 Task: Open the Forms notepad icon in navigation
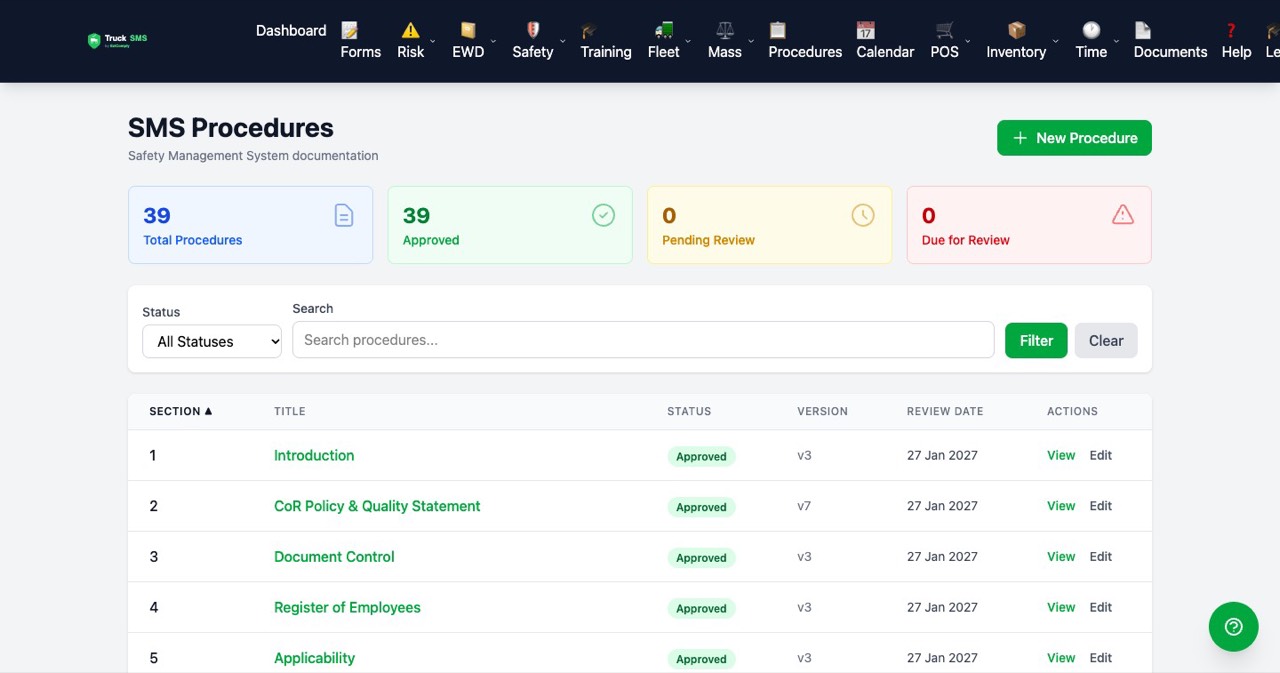[x=349, y=30]
